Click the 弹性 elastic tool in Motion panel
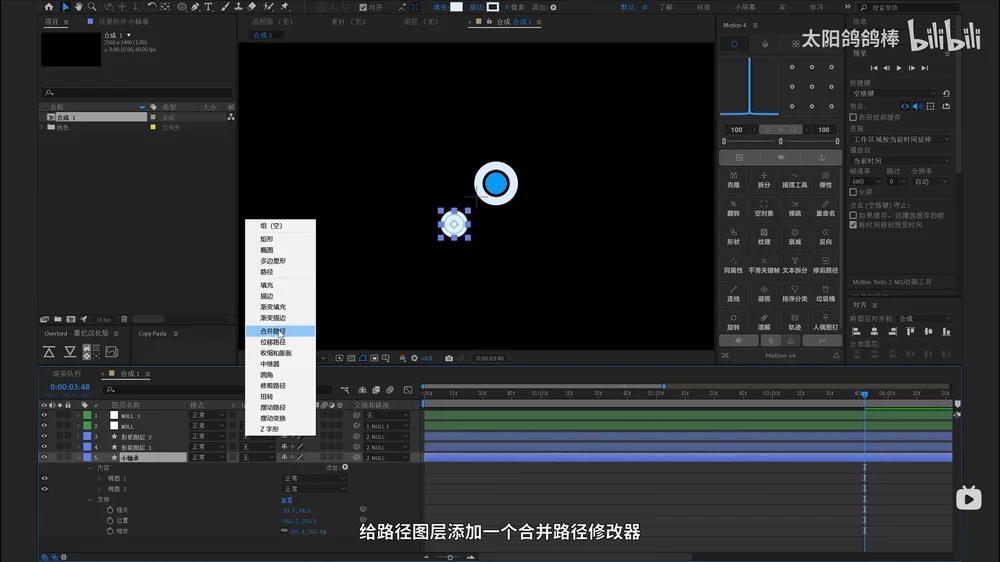1000x562 pixels. (825, 180)
